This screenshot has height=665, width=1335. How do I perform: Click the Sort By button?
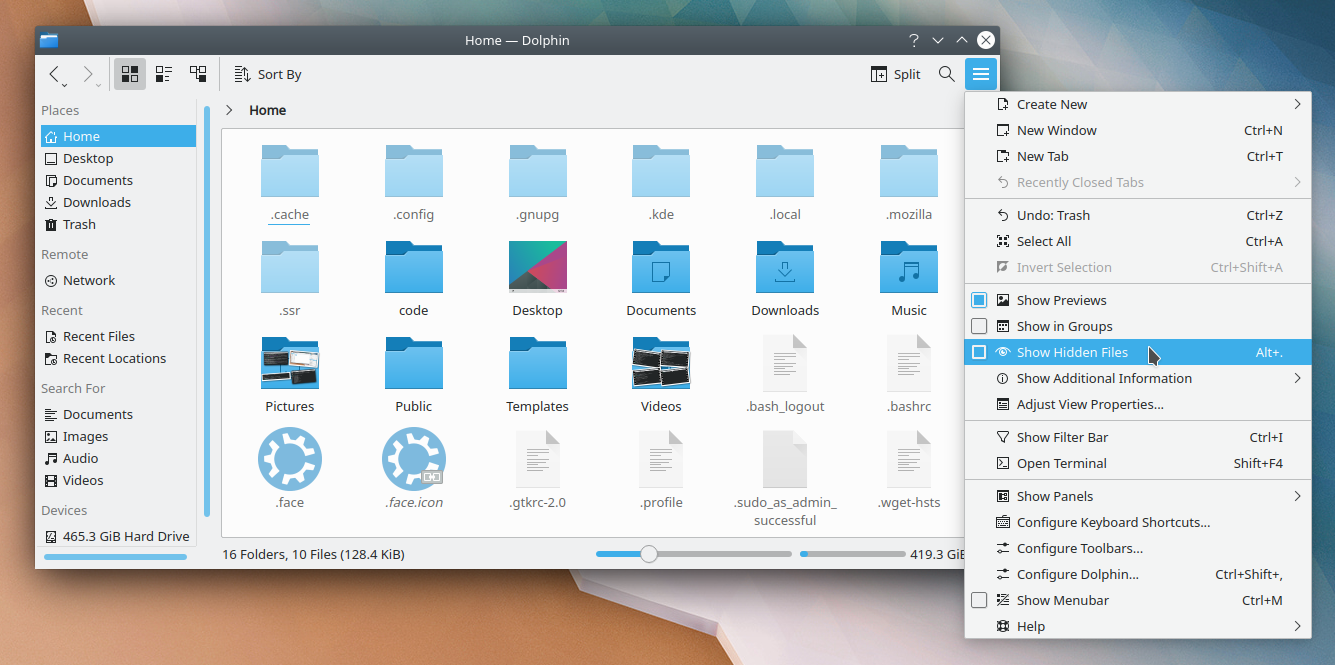point(267,74)
